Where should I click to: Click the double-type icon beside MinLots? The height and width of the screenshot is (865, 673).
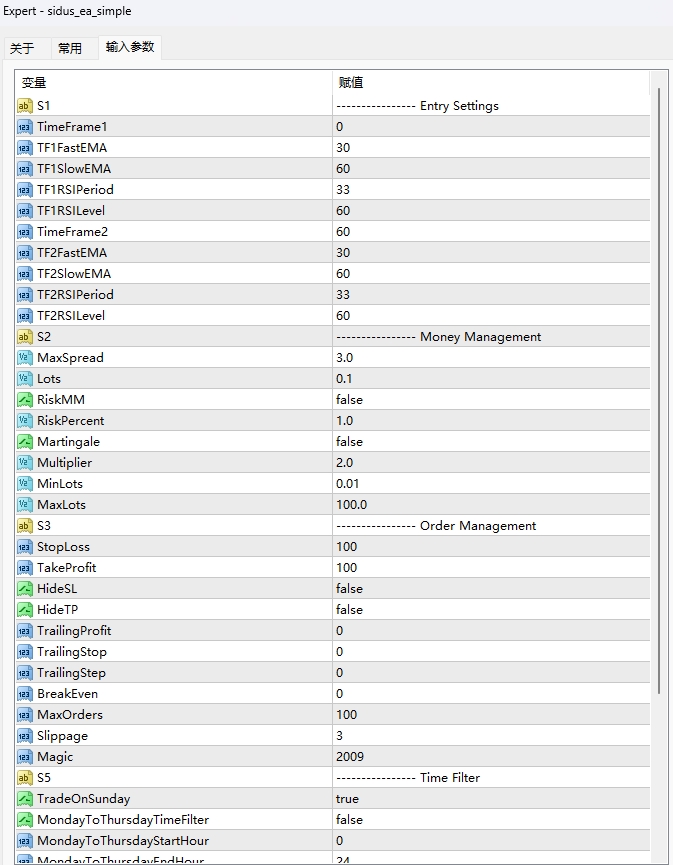(x=24, y=483)
